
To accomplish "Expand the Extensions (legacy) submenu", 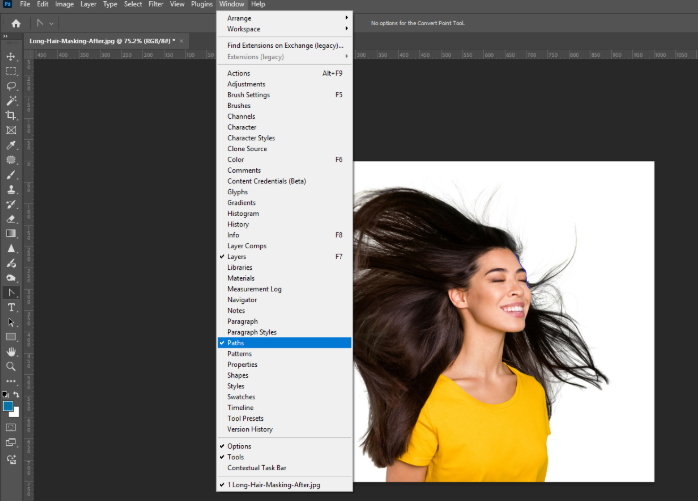I will point(284,57).
